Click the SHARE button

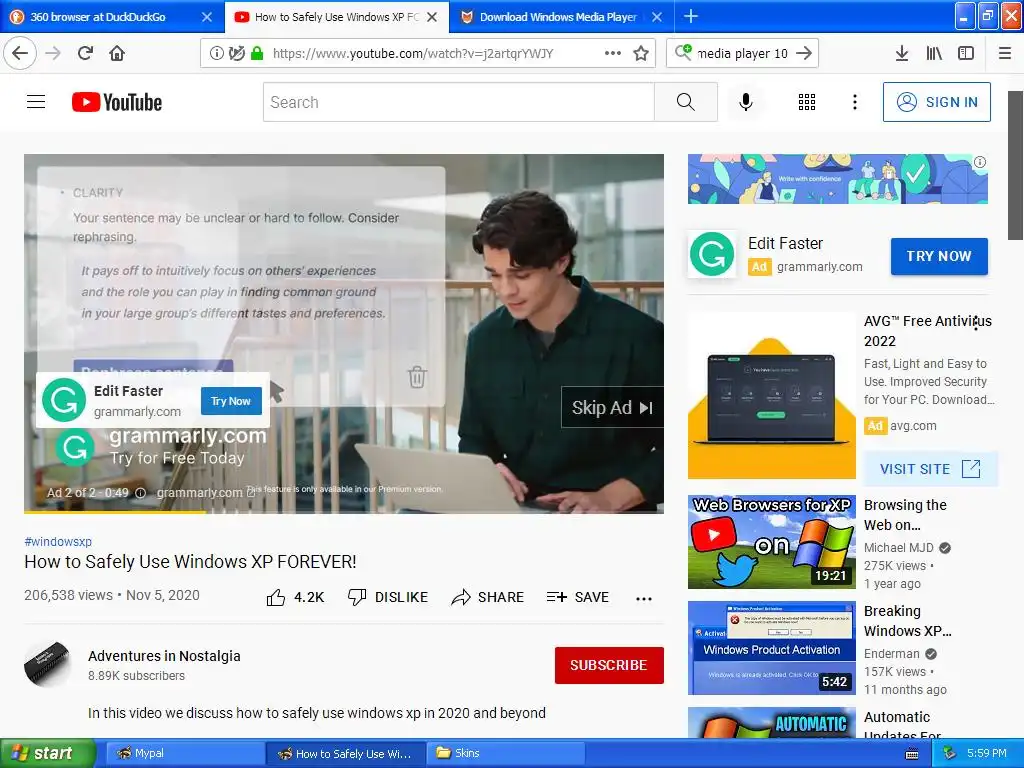pos(488,597)
